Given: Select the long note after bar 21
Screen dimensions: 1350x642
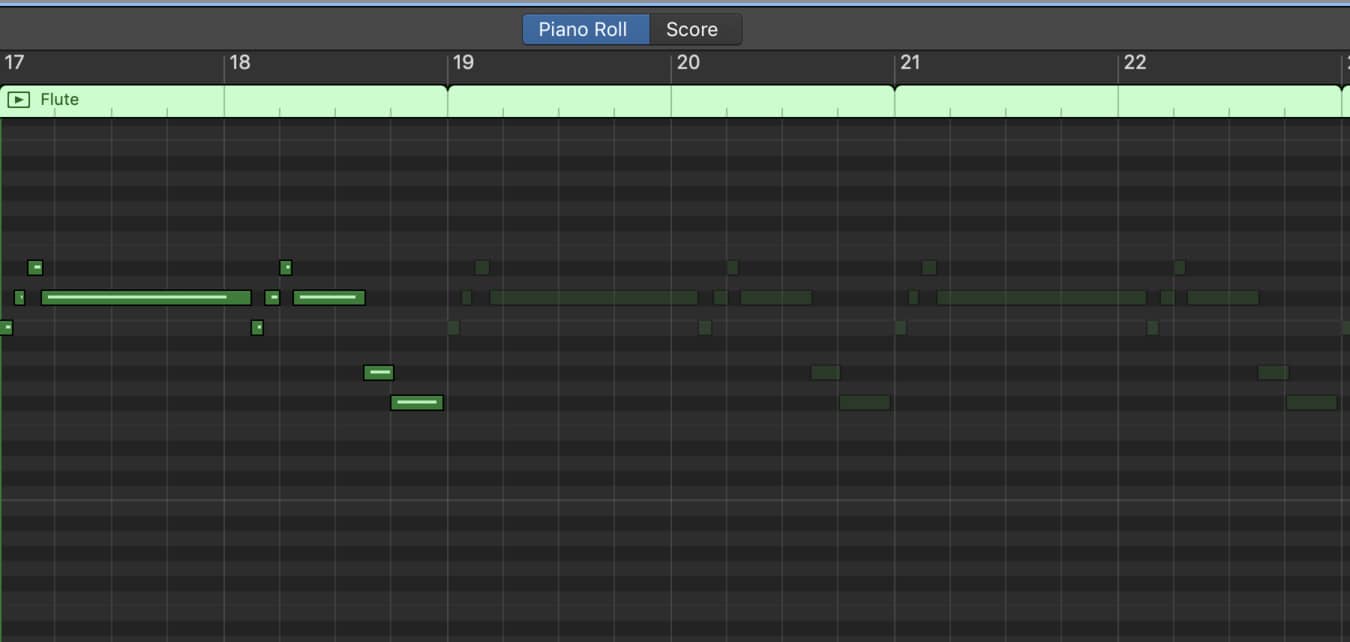Looking at the screenshot, I should [1040, 297].
